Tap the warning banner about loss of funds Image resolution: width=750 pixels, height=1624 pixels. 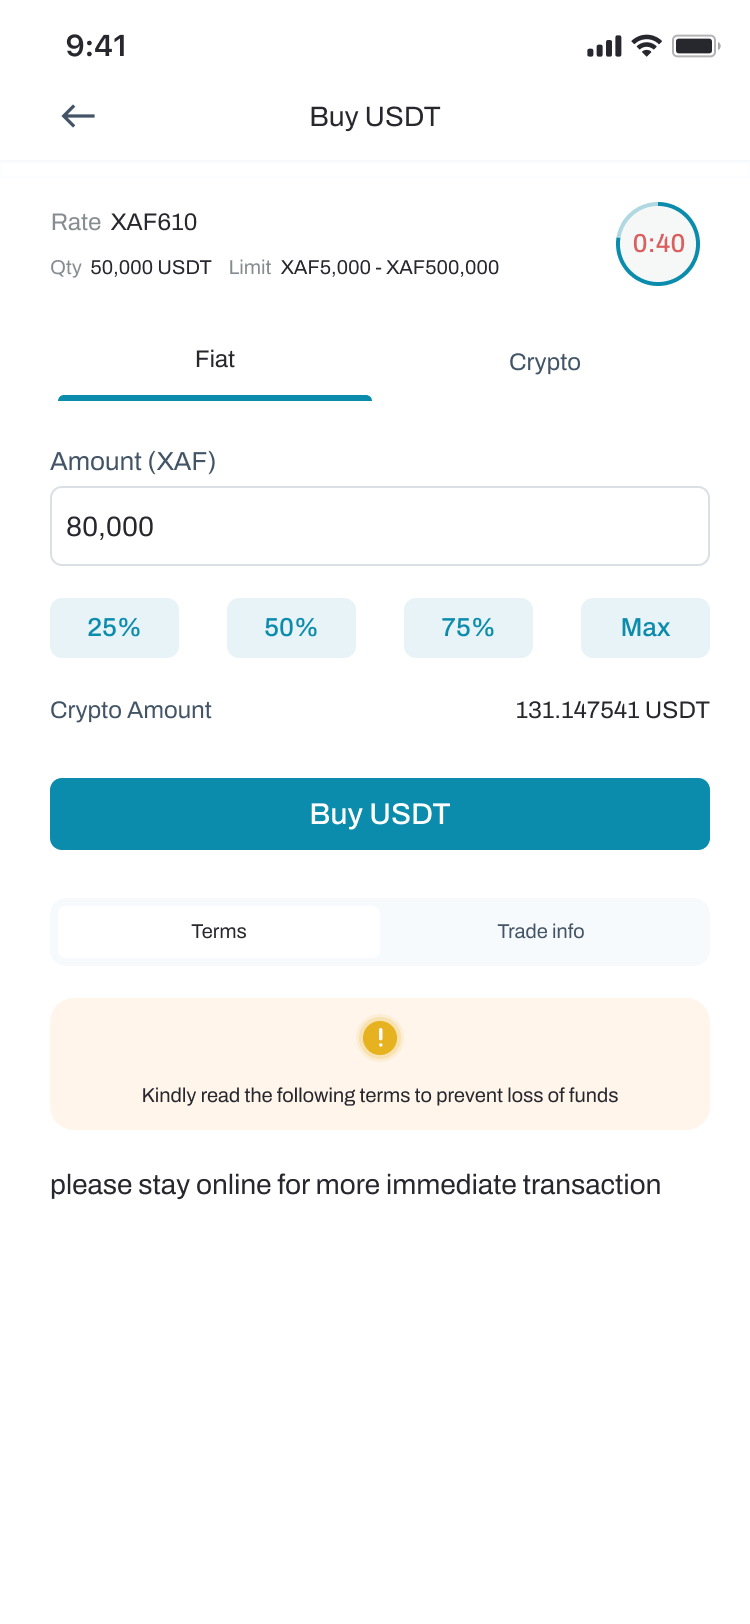tap(380, 1064)
